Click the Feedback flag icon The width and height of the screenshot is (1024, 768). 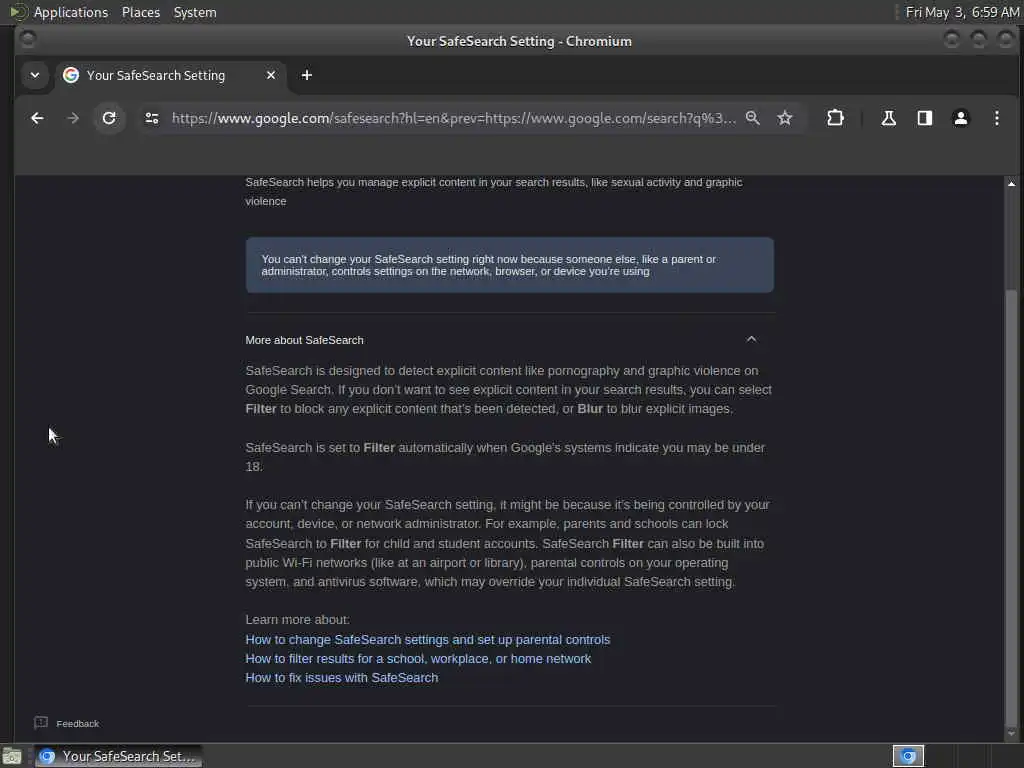41,722
